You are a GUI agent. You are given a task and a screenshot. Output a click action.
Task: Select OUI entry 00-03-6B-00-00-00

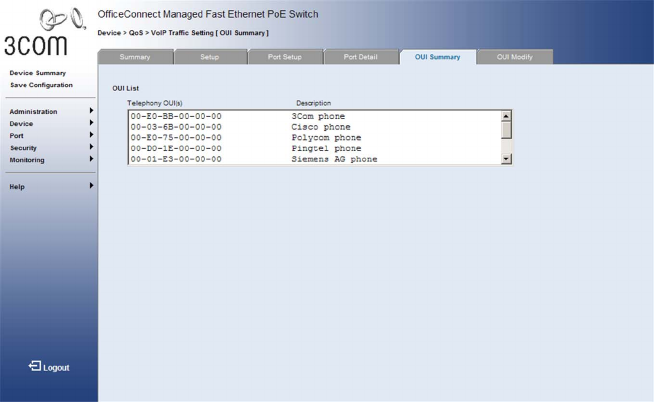(x=176, y=127)
